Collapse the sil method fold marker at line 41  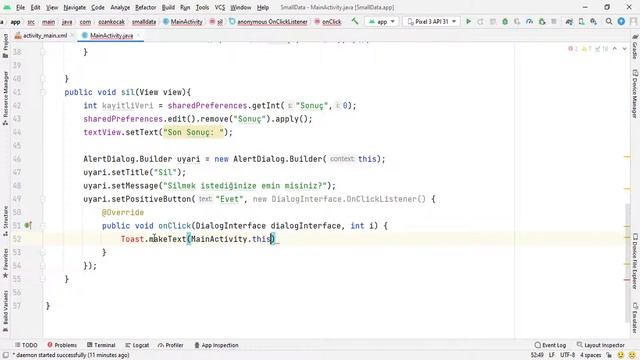[43, 92]
